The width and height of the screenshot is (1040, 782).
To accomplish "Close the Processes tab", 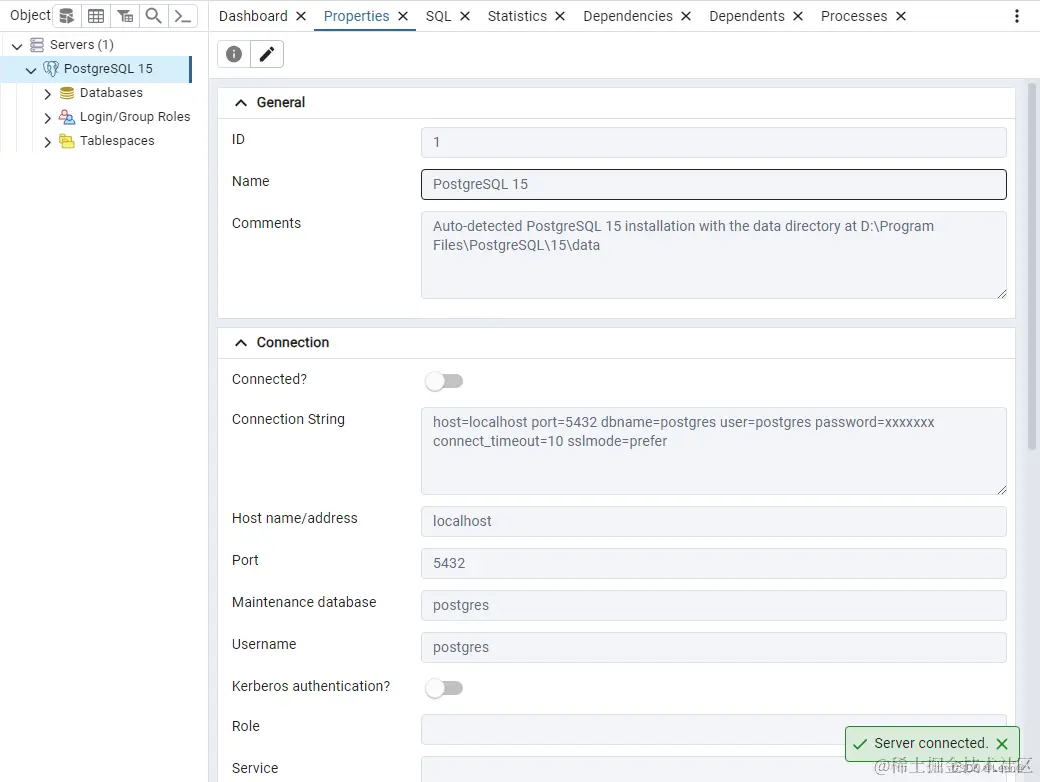I will point(901,16).
